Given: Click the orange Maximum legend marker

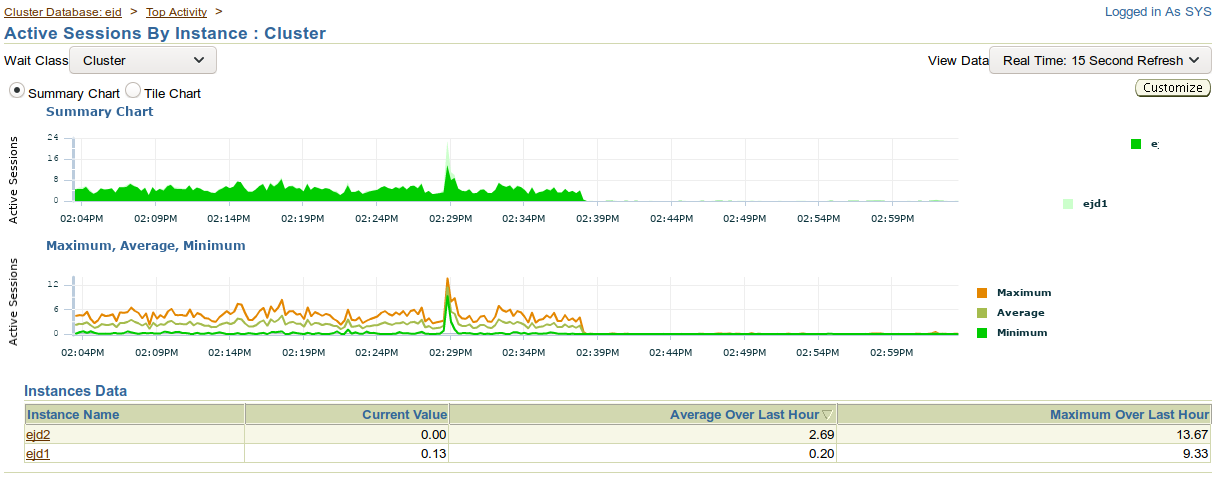Looking at the screenshot, I should [x=982, y=293].
